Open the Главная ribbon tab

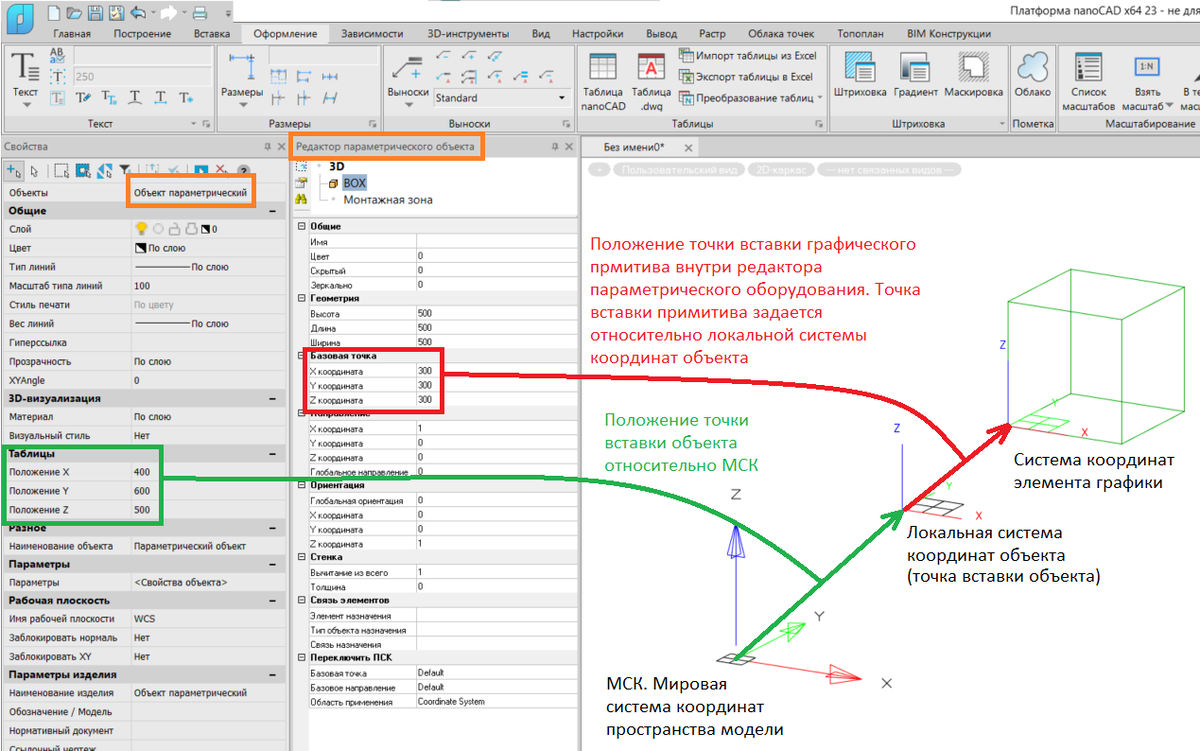(x=71, y=33)
